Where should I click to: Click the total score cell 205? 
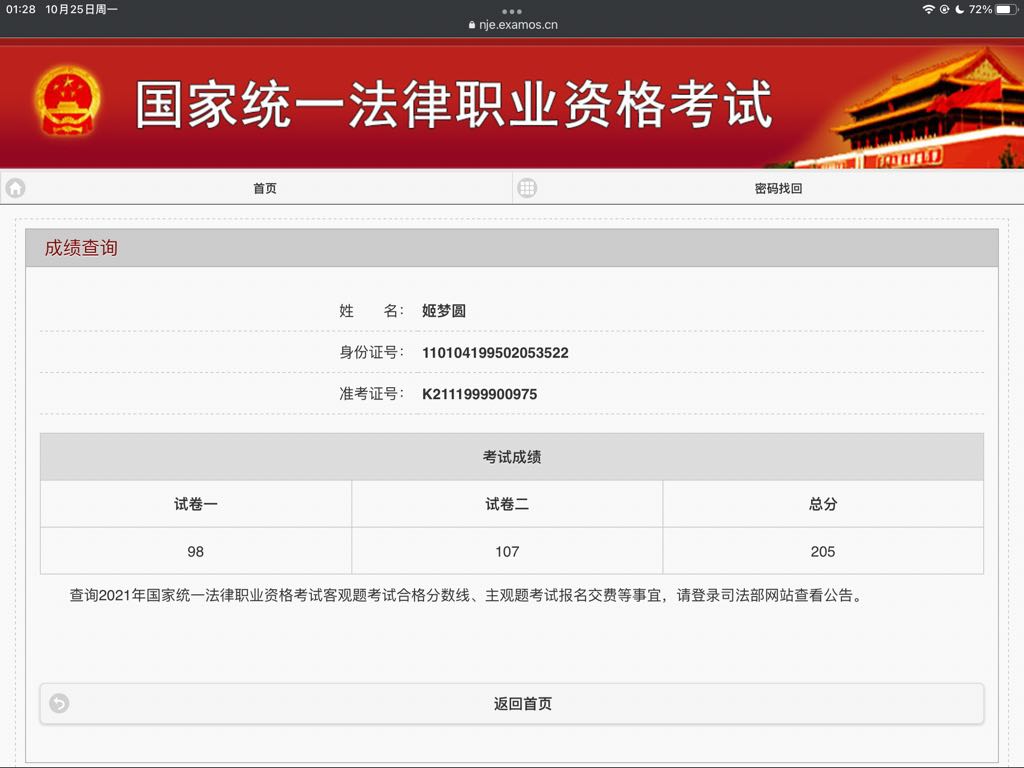(x=823, y=551)
